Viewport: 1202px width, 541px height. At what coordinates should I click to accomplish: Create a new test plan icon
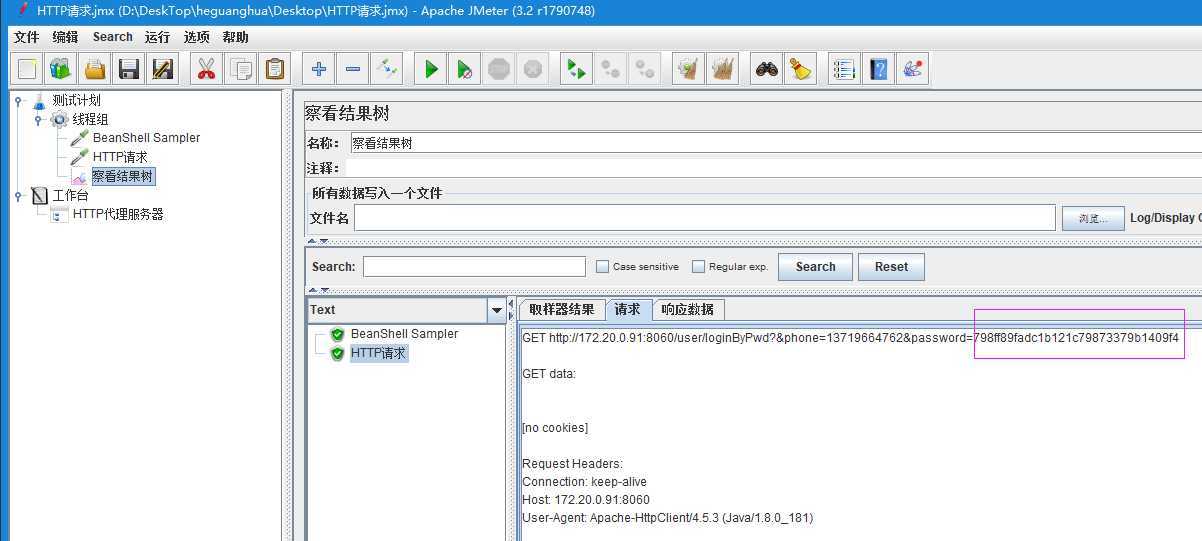point(27,69)
